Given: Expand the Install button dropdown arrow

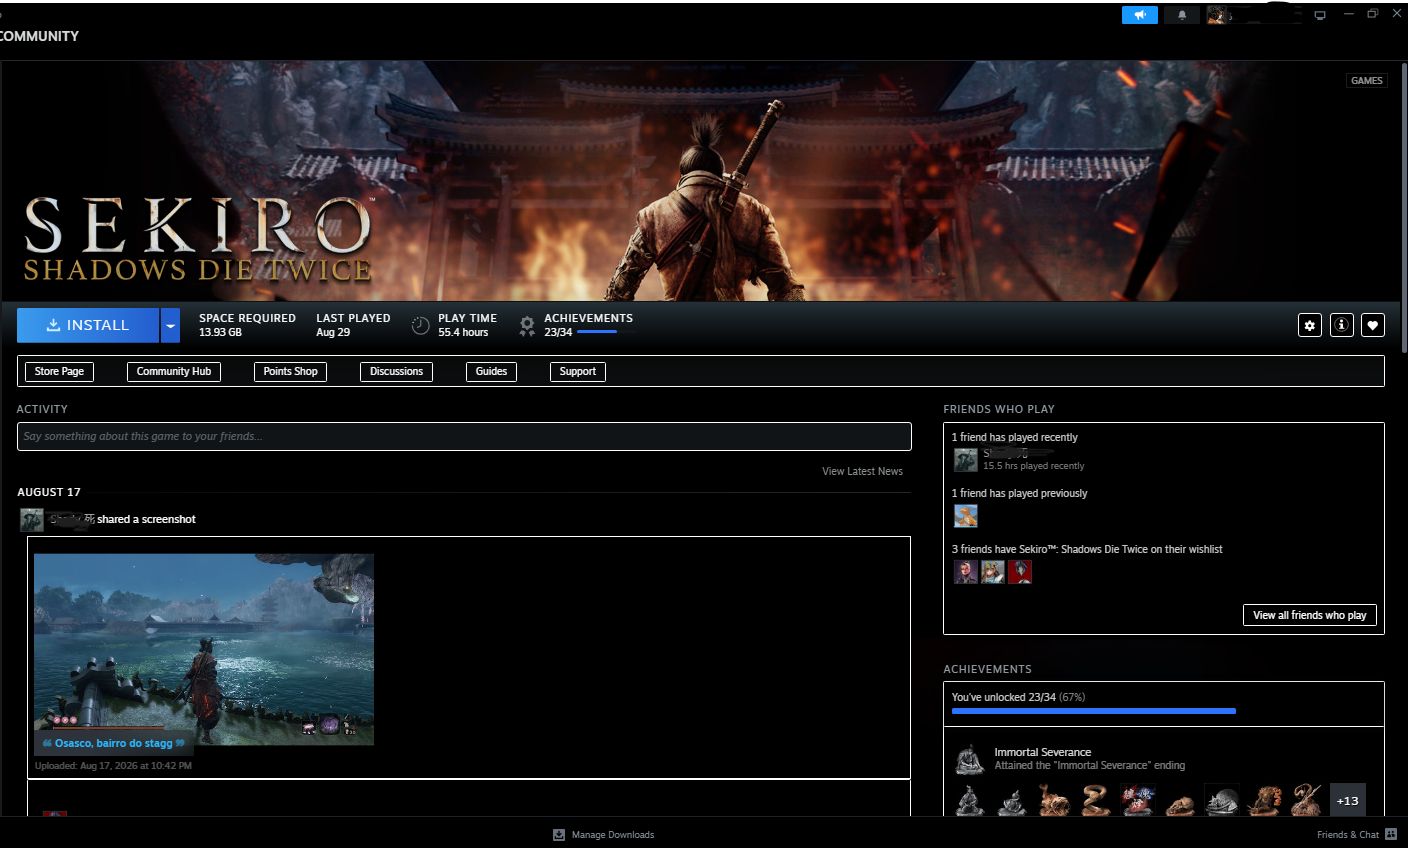Looking at the screenshot, I should pyautogui.click(x=170, y=325).
